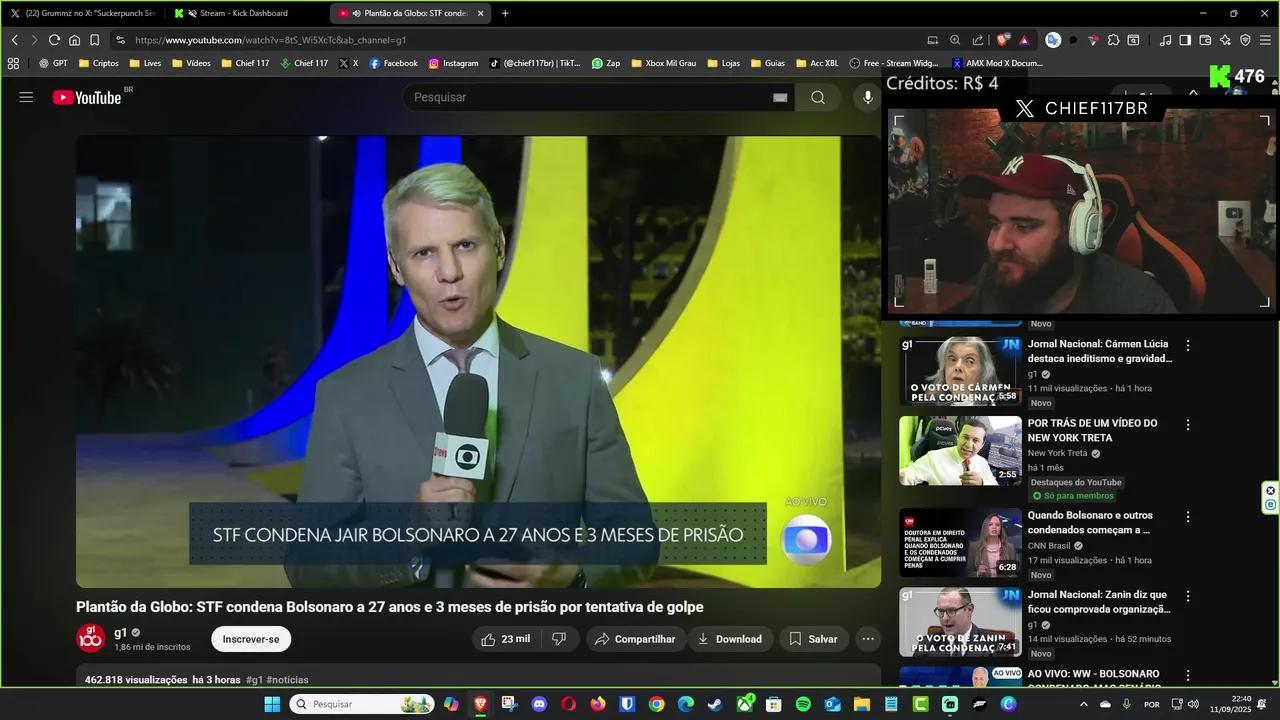This screenshot has width=1280, height=720.
Task: Open the YouTube hamburger guide menu
Action: pos(26,97)
